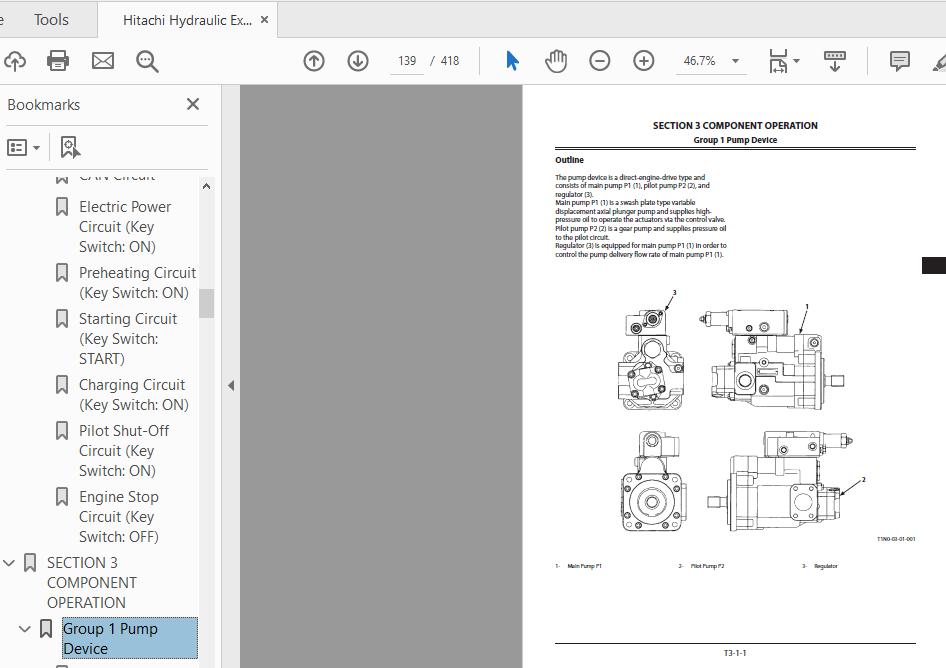Screen dimensions: 946x668
Task: Open Preheating Circuit (Key Switch: ON) bookmark
Action: tap(138, 282)
